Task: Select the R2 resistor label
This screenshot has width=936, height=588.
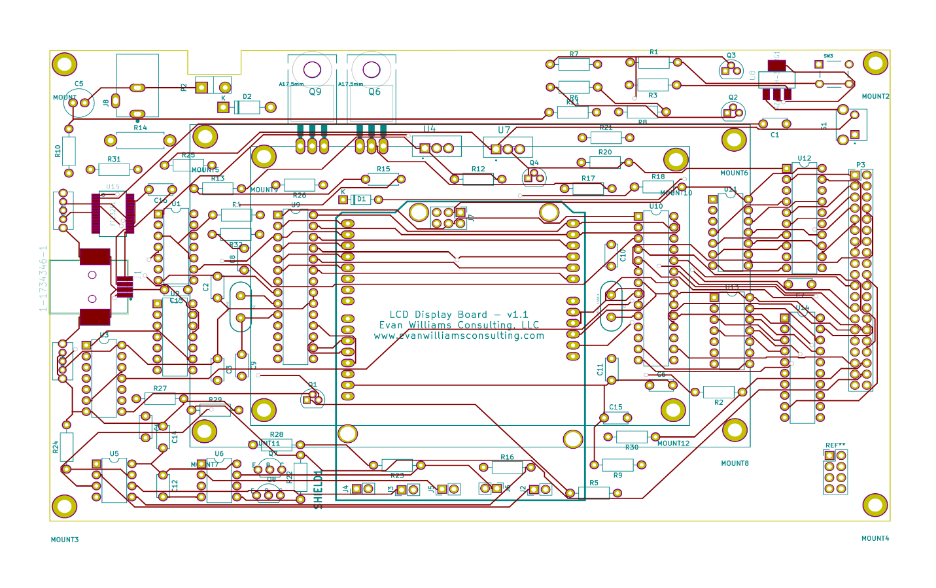Action: 719,403
